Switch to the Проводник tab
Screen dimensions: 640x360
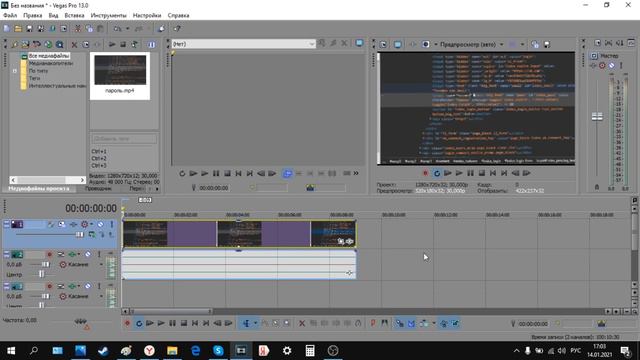click(98, 189)
